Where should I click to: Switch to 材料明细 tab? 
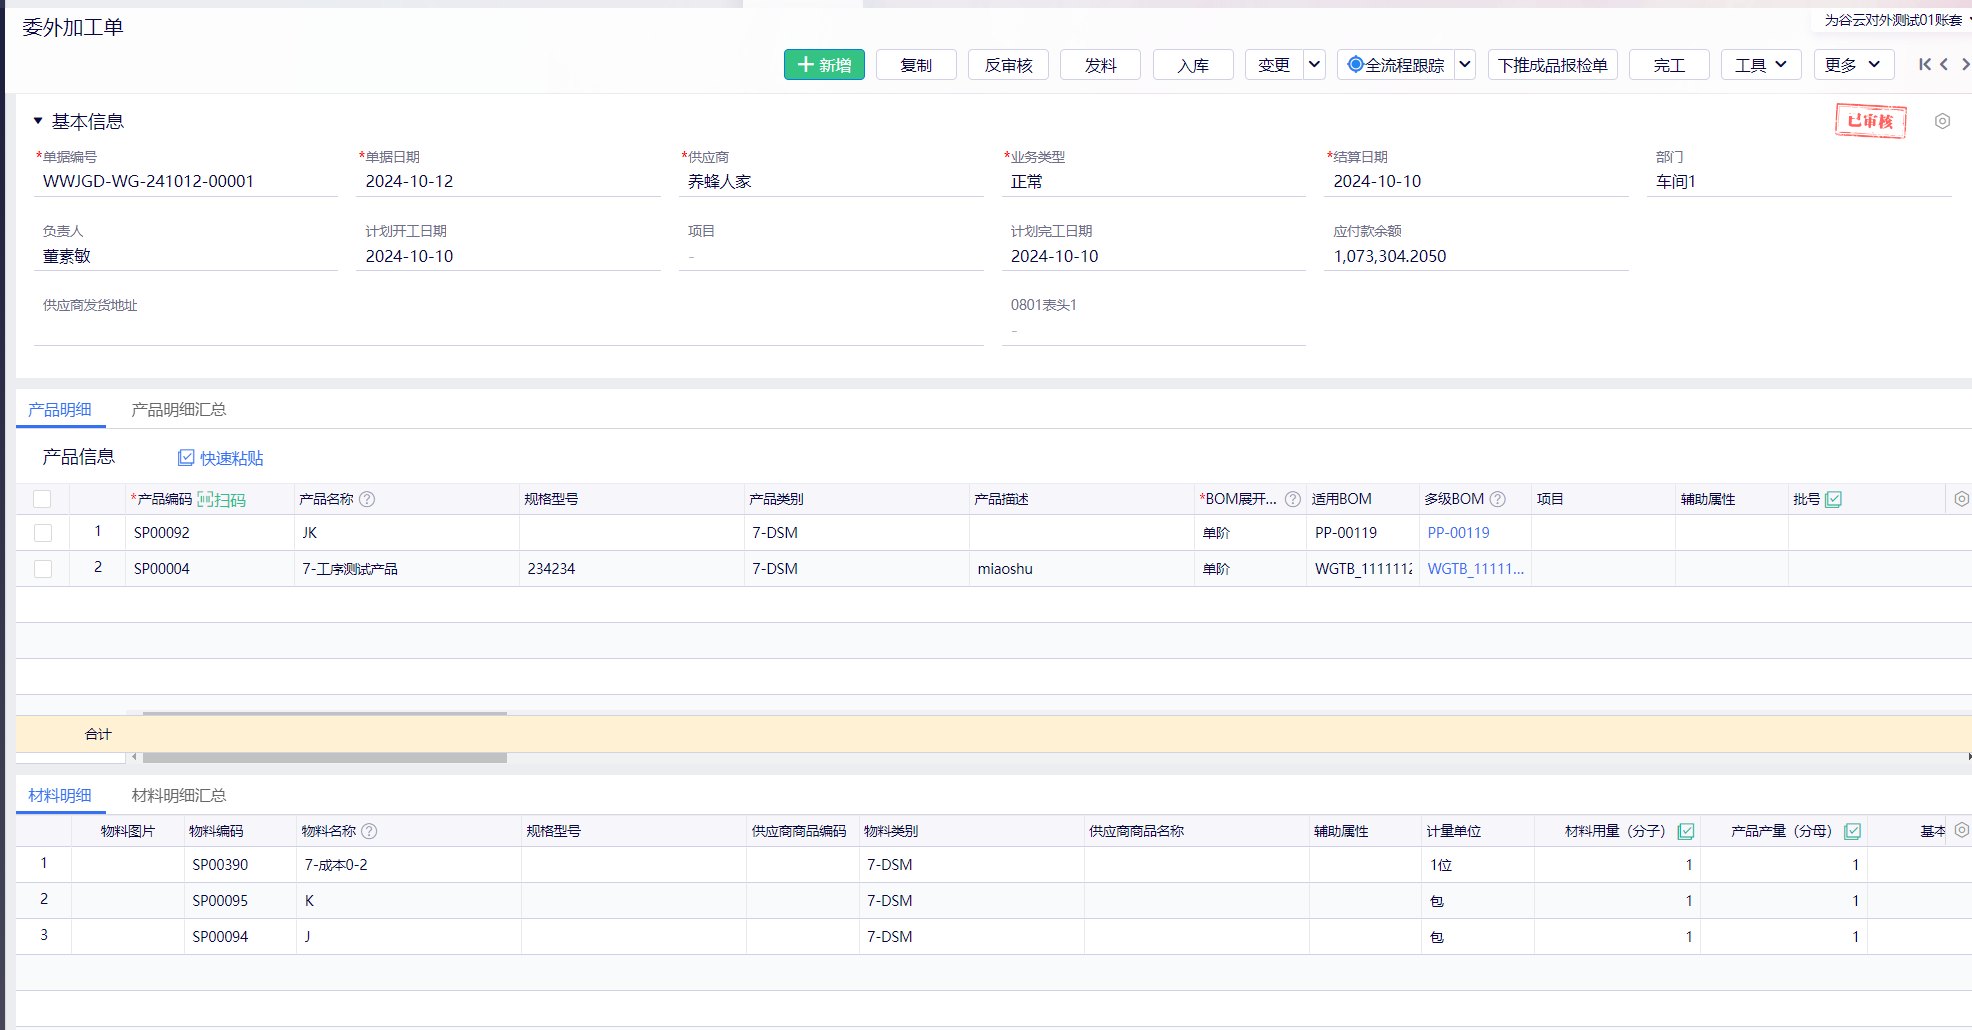pos(60,795)
